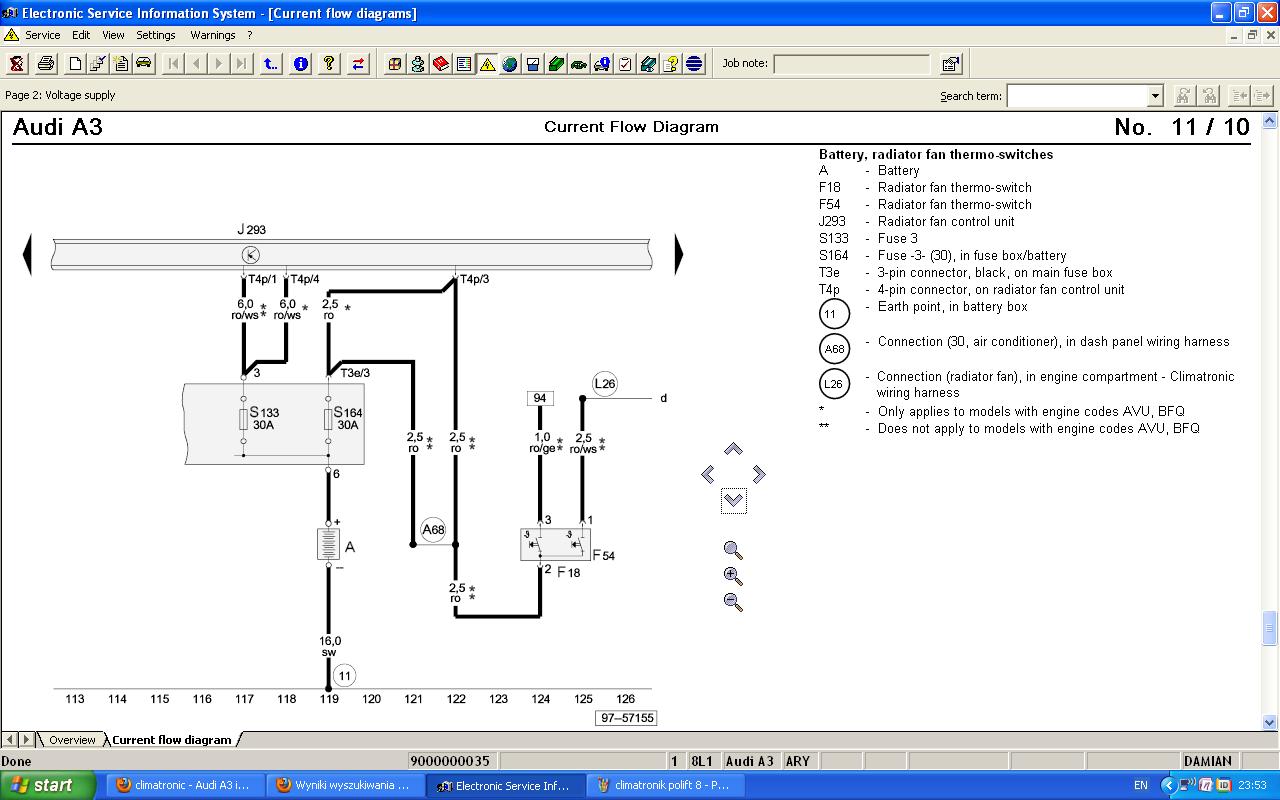The height and width of the screenshot is (800, 1280).
Task: Click the zoom in magnifier icon
Action: [733, 576]
